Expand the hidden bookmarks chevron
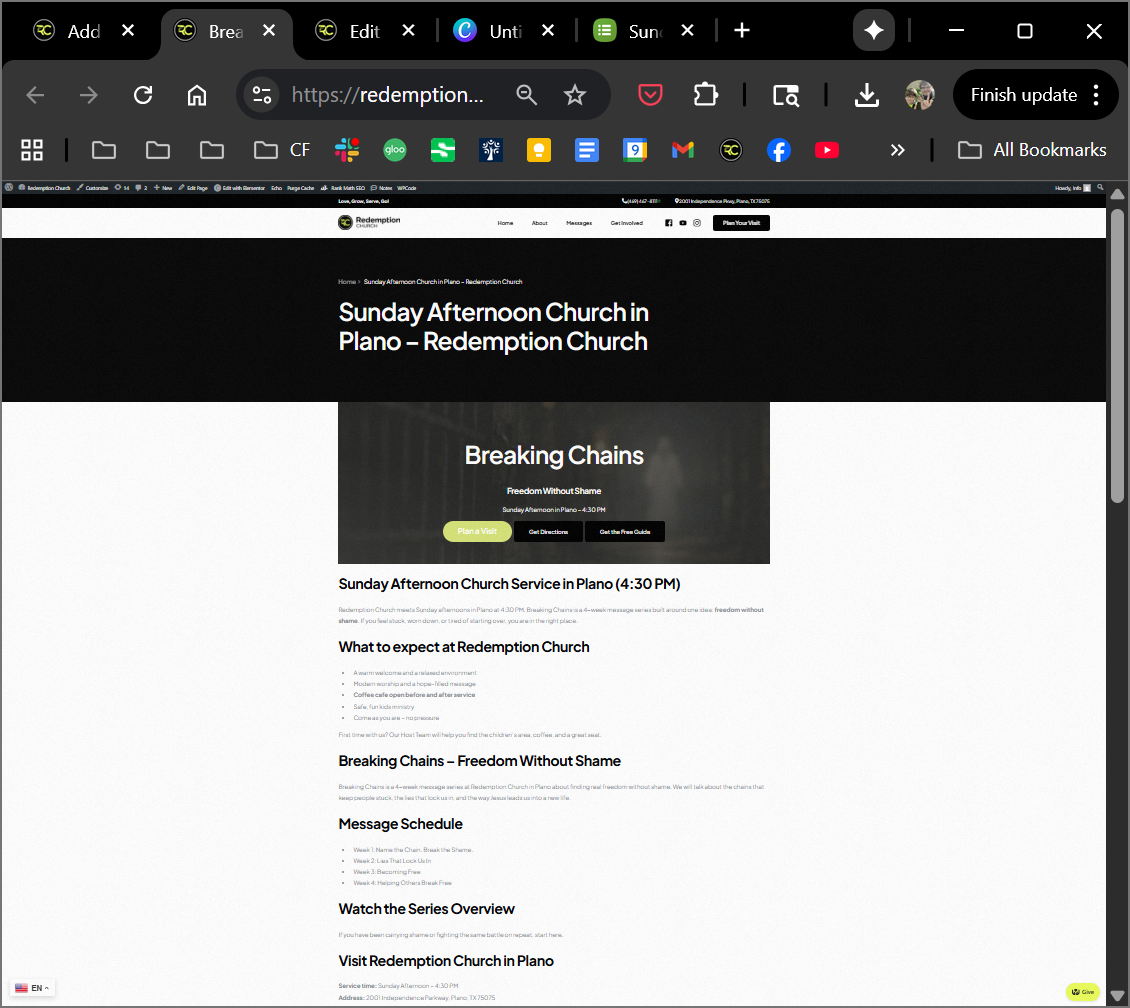 tap(897, 150)
